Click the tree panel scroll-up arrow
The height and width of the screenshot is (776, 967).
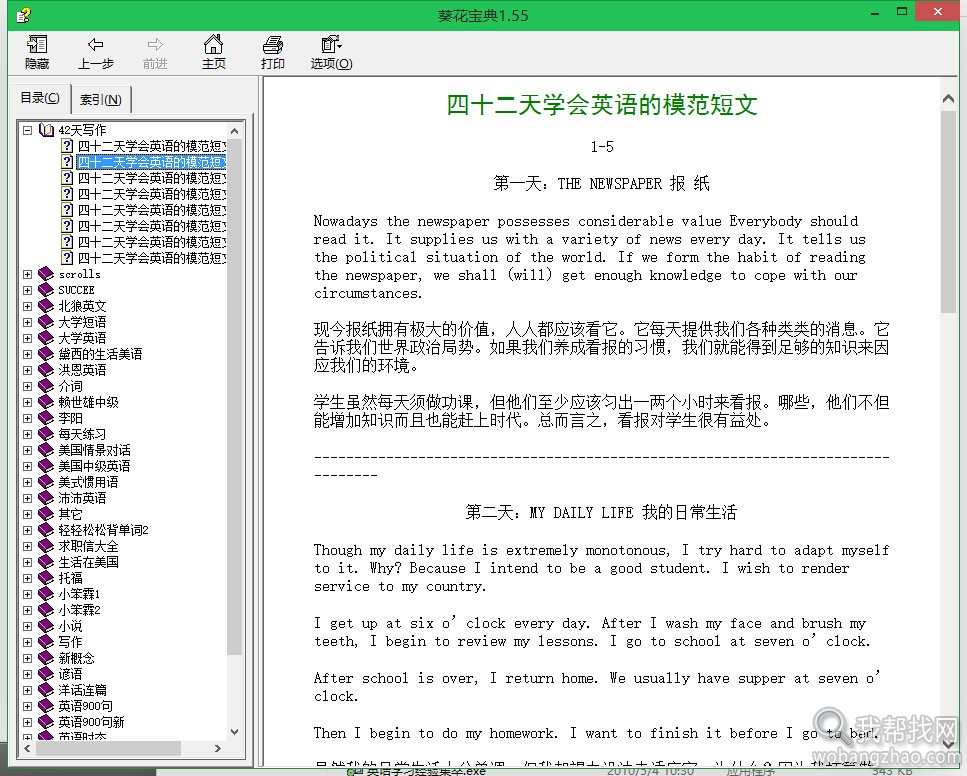coord(234,131)
